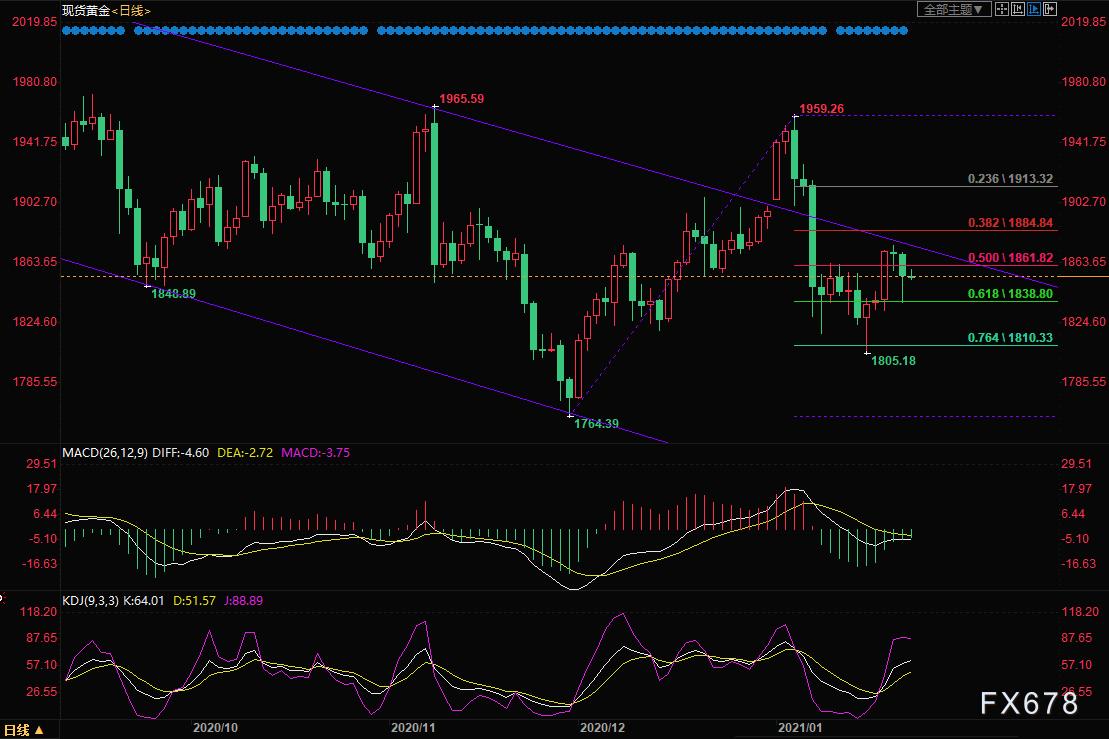Click the K:64.01 value

tap(144, 600)
